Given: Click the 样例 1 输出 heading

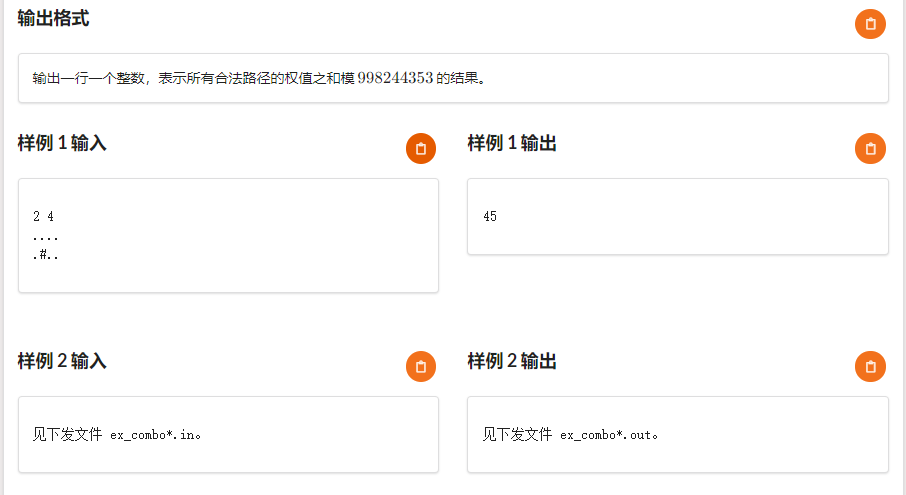Looking at the screenshot, I should coord(512,143).
